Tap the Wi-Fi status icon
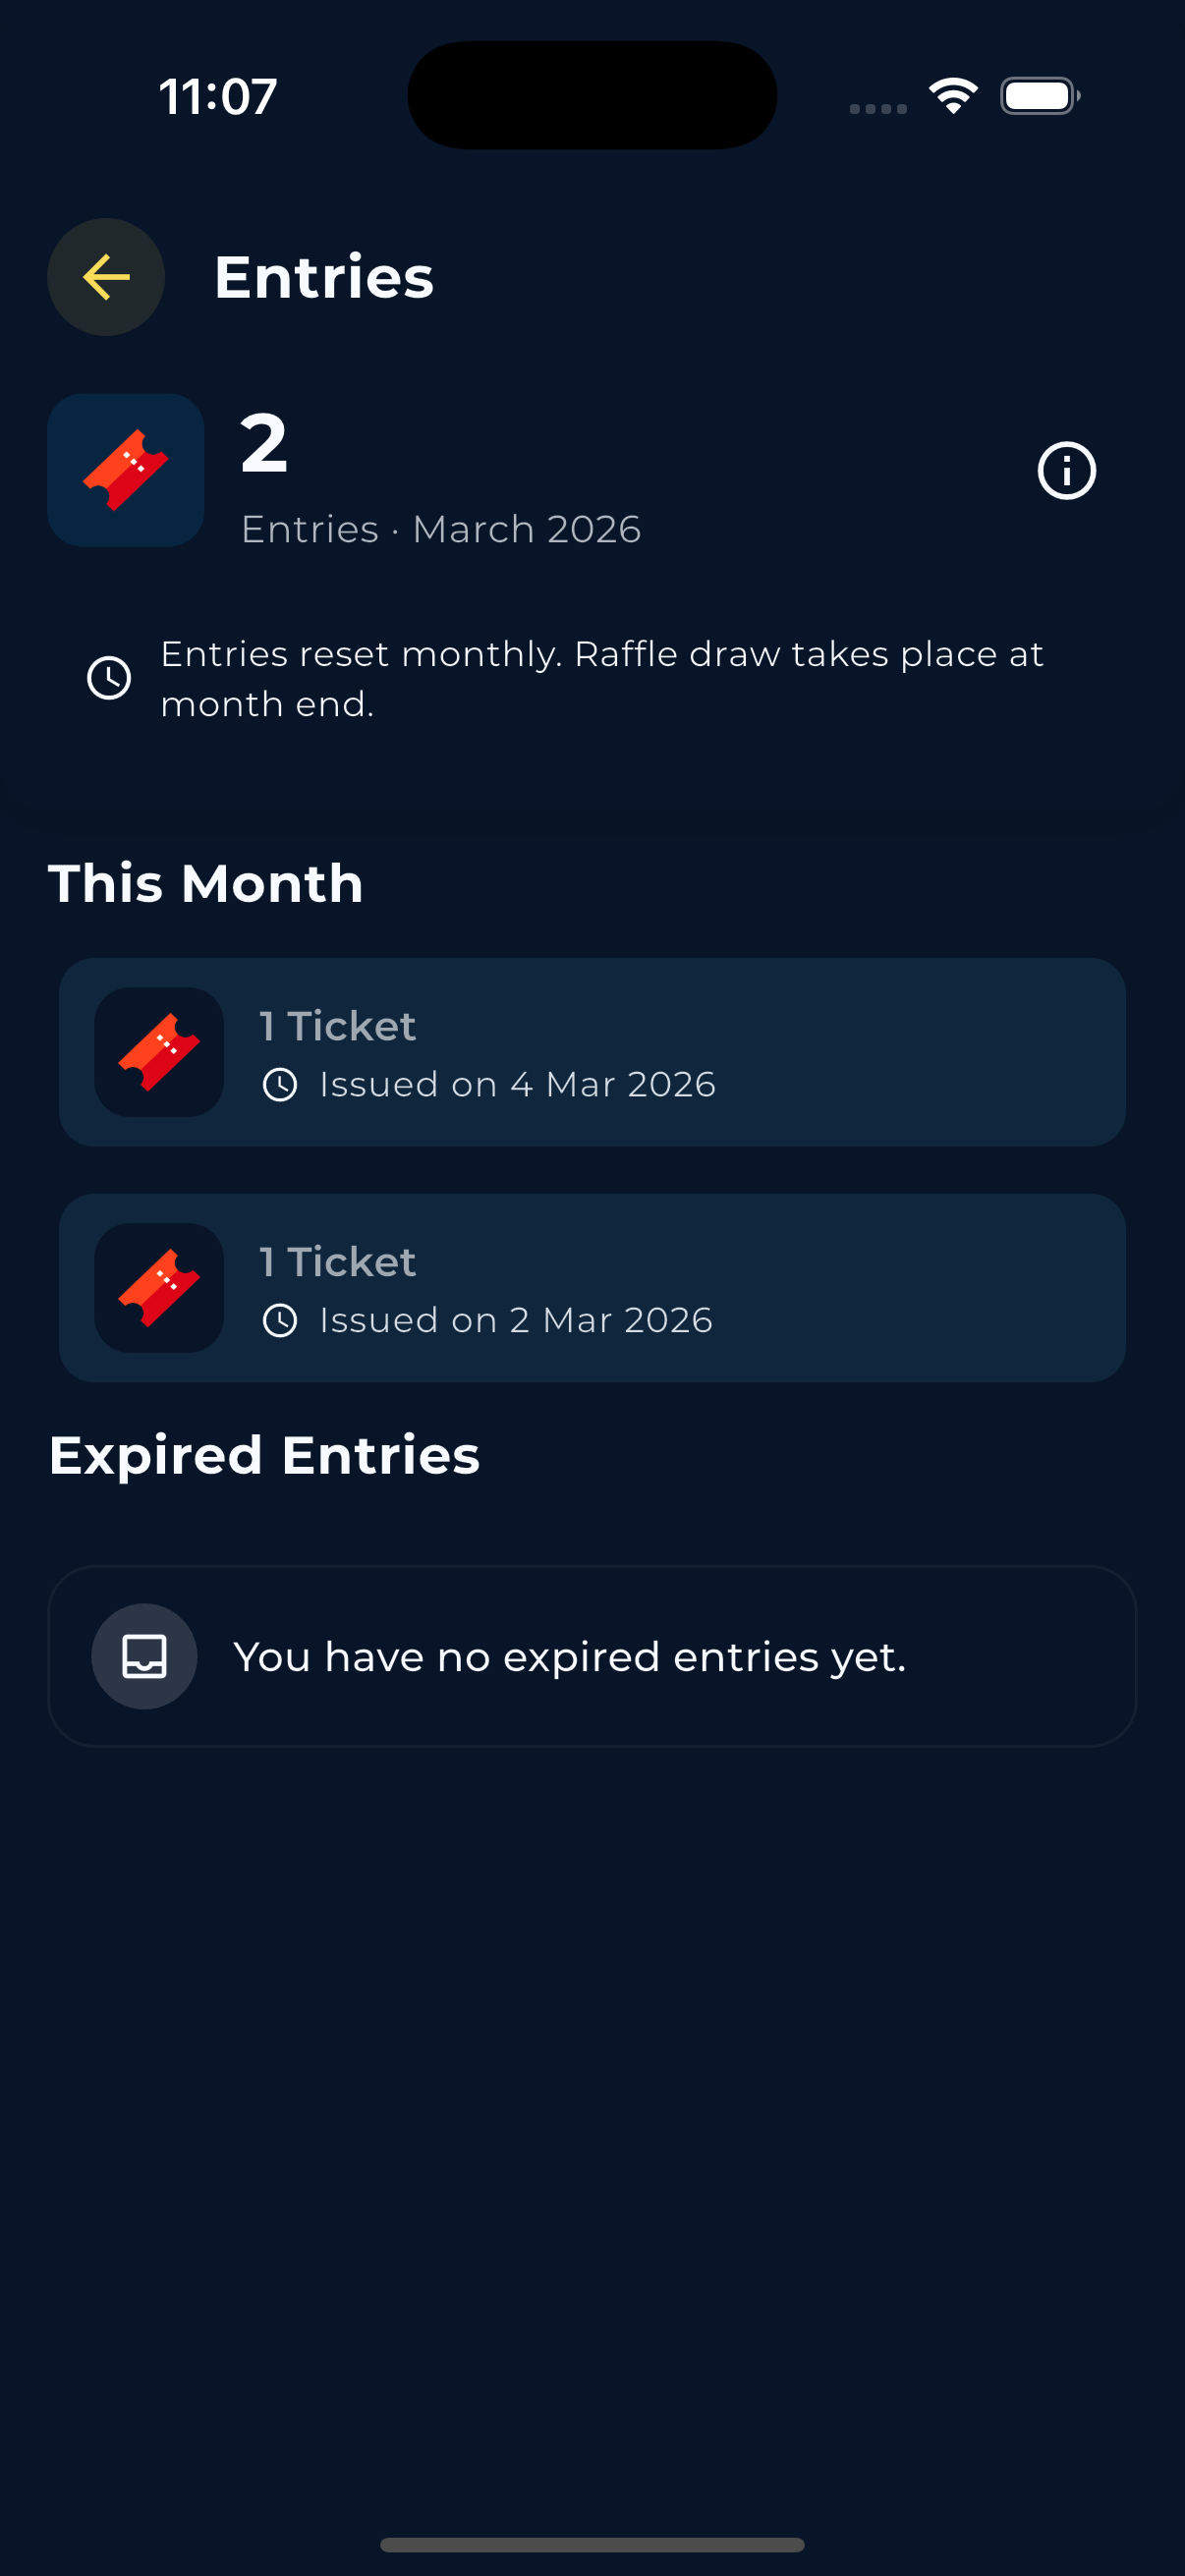This screenshot has width=1185, height=2576. pyautogui.click(x=953, y=96)
